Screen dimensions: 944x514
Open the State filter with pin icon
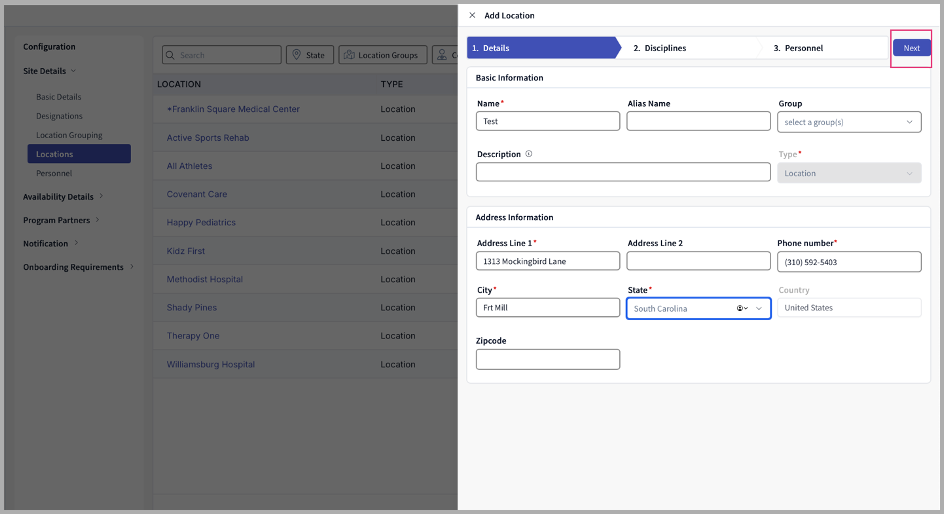(x=308, y=55)
